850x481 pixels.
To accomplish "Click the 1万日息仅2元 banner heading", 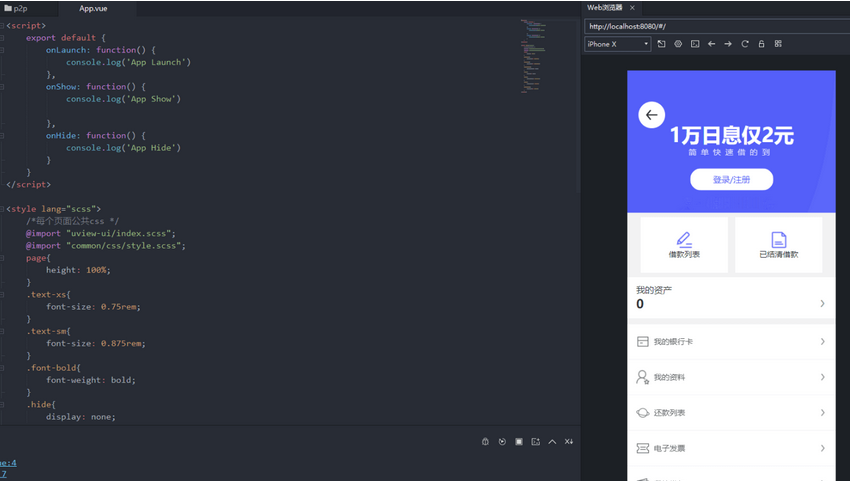I will coord(731,135).
